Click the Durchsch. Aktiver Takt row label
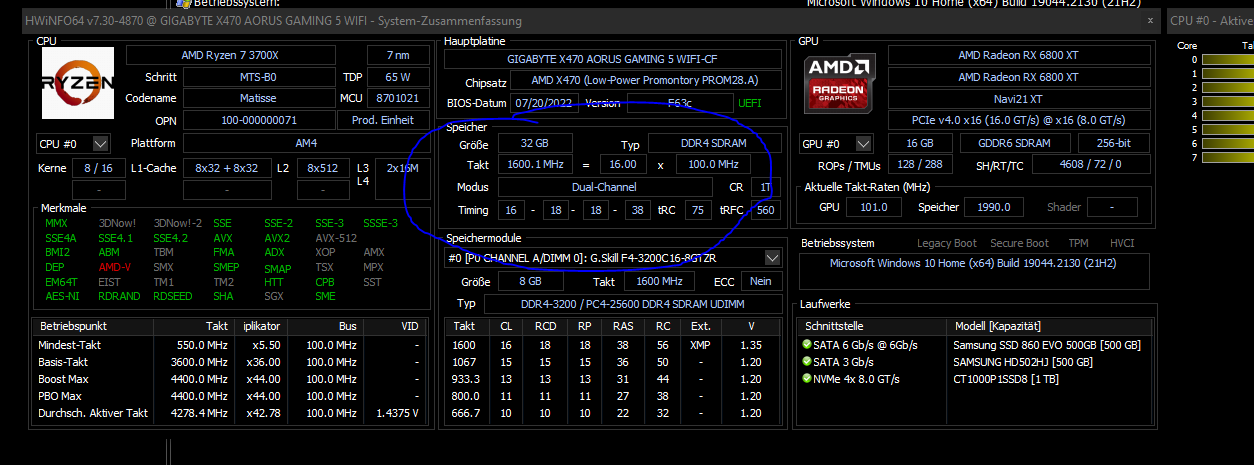1254x465 pixels. pyautogui.click(x=93, y=413)
